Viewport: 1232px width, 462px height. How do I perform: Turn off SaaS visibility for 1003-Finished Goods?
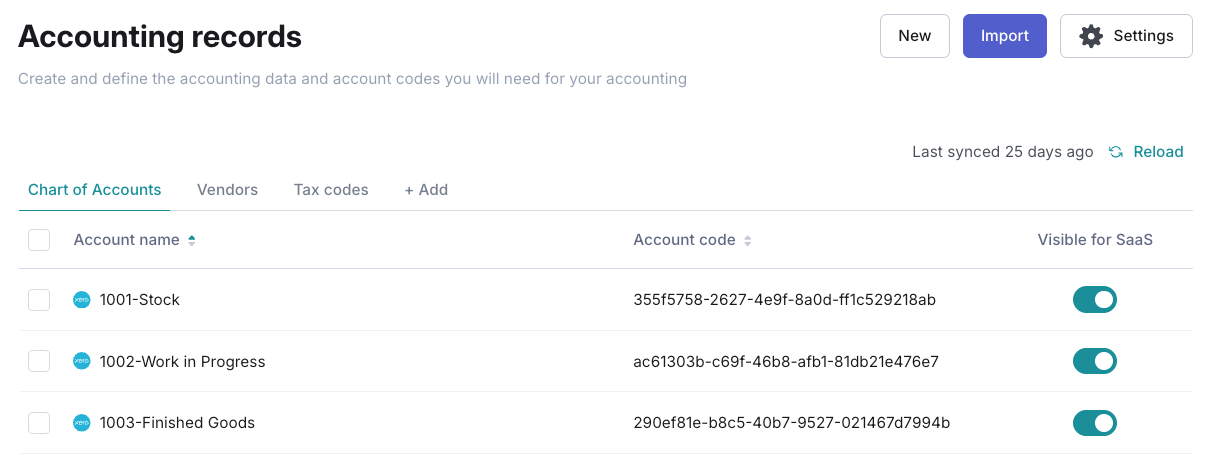[1095, 423]
